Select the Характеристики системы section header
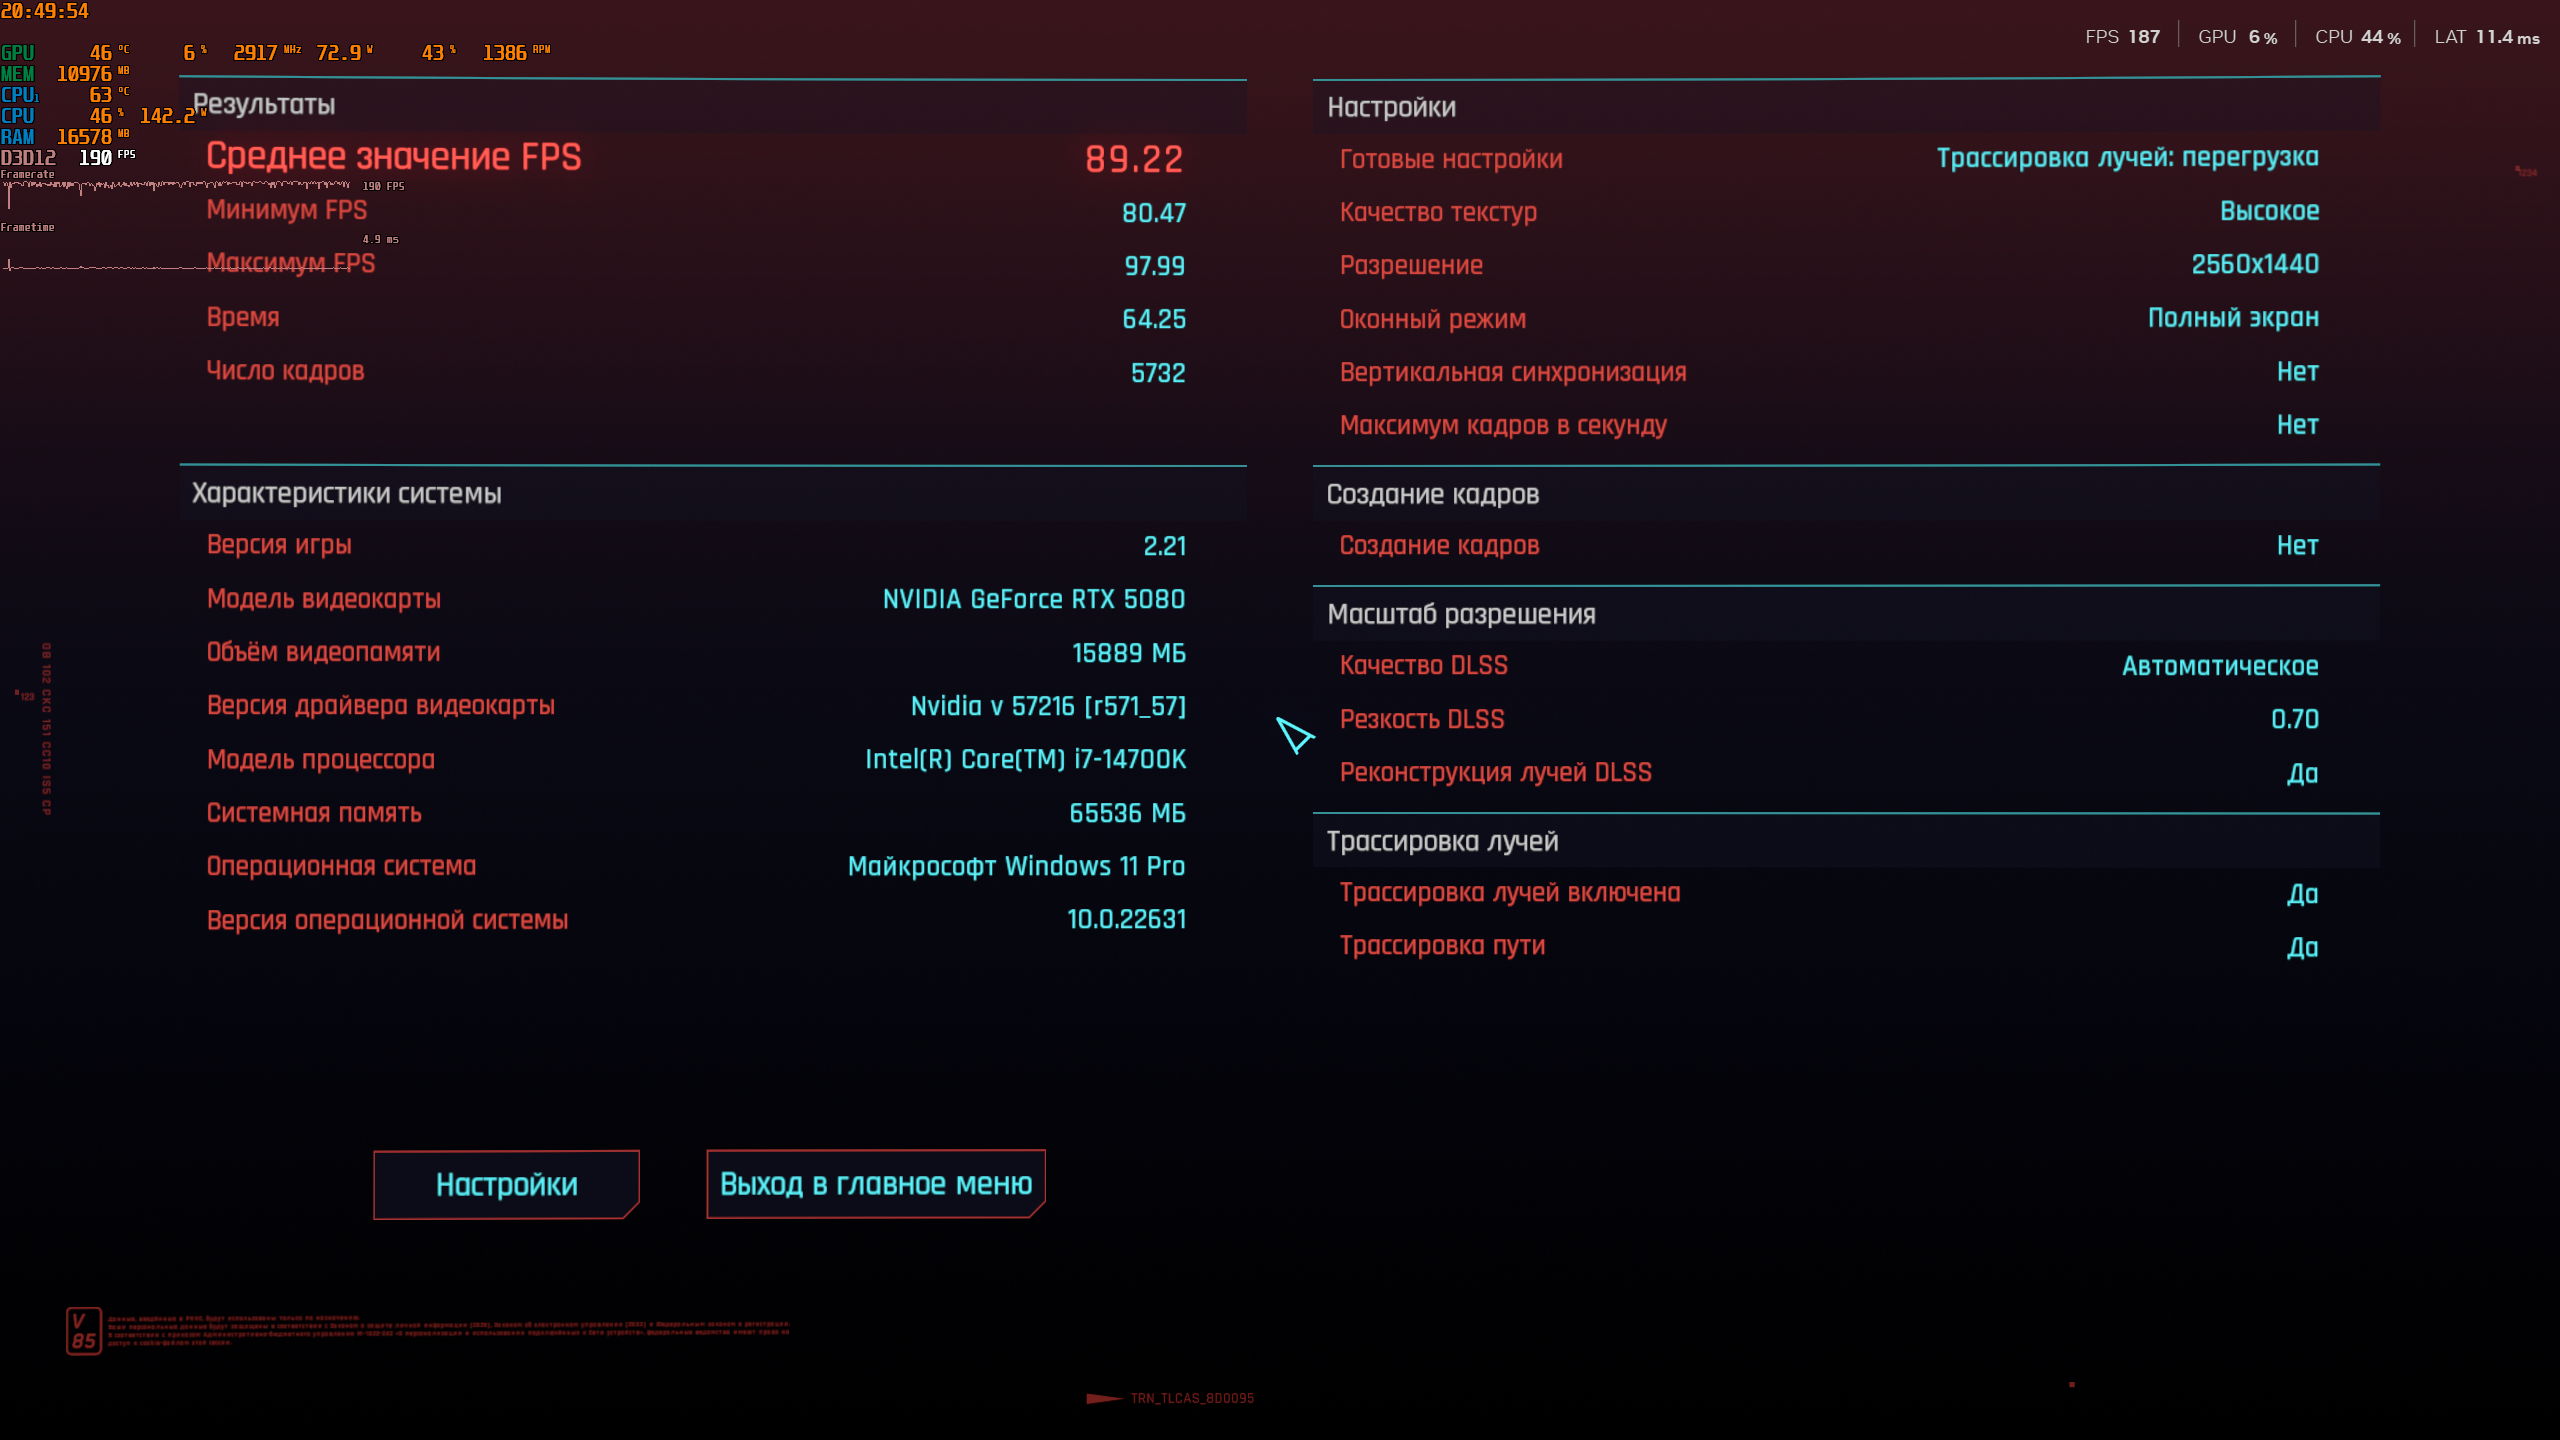 [x=346, y=494]
